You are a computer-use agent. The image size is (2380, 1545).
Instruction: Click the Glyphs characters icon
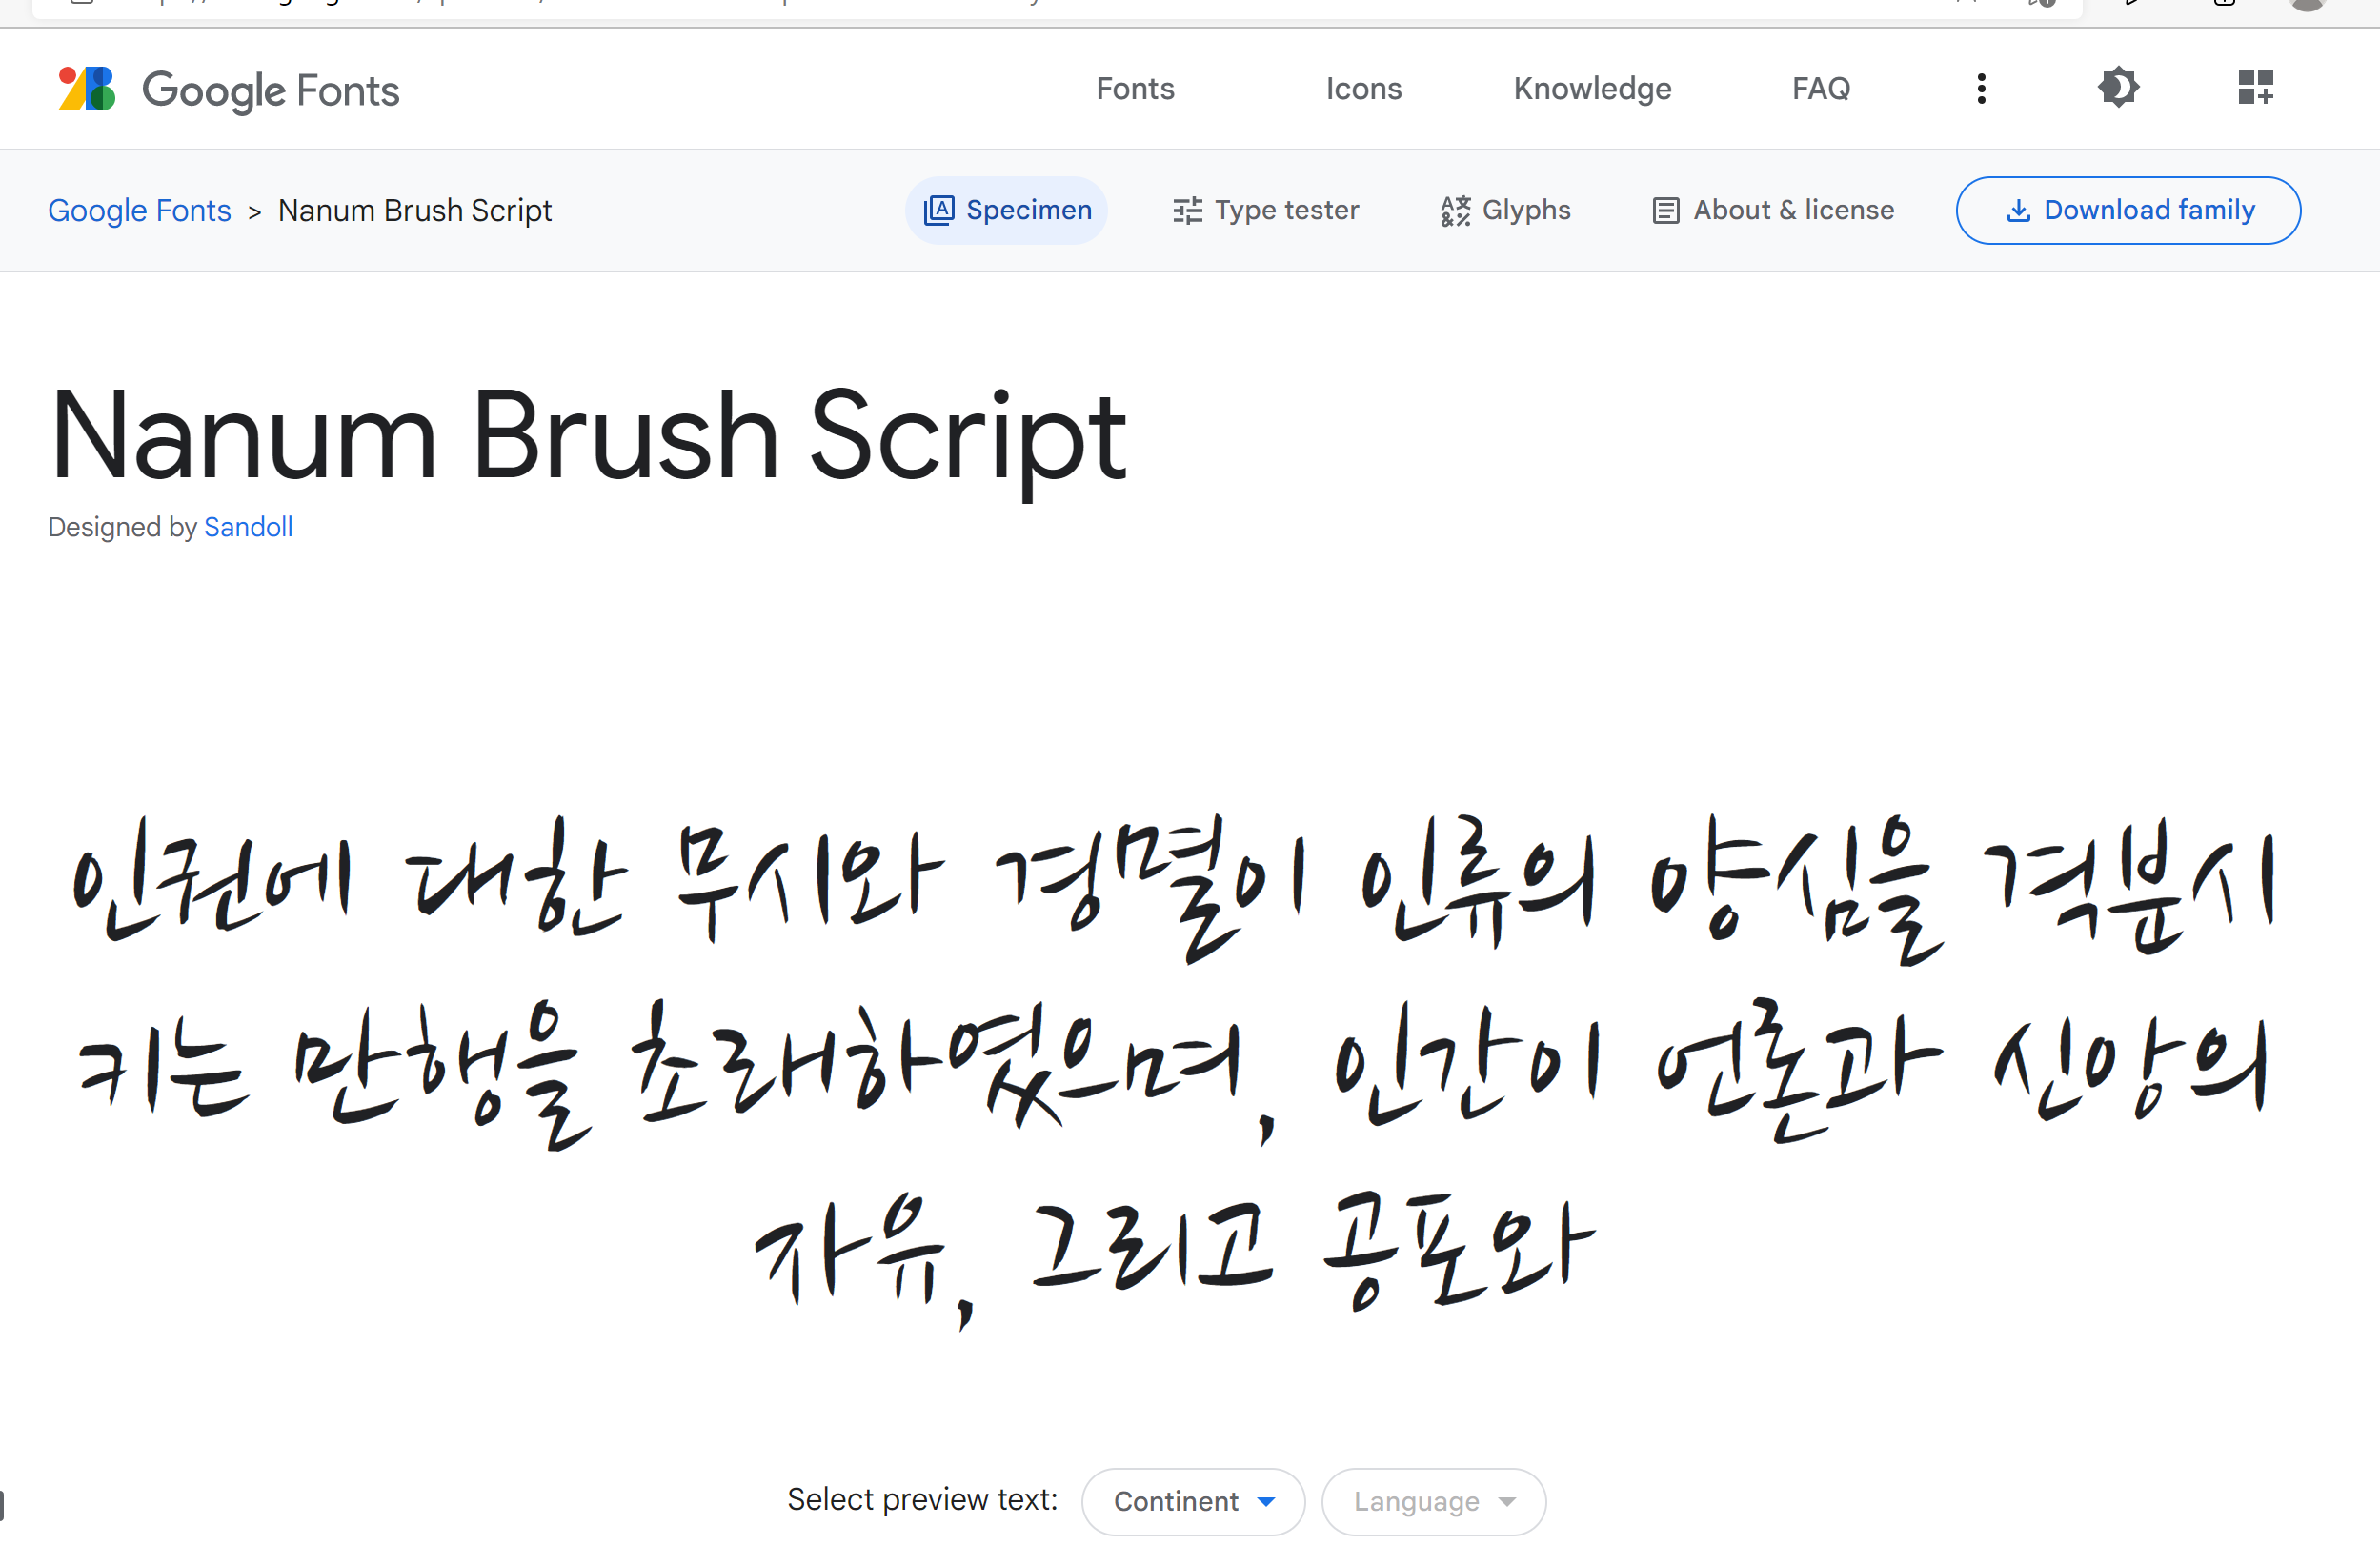point(1455,210)
